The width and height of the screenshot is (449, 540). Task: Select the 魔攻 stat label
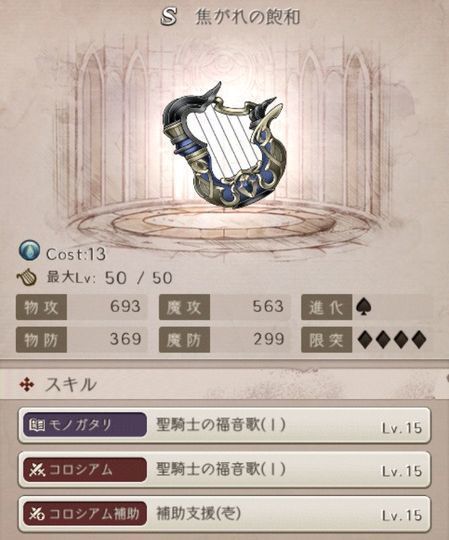[x=184, y=307]
